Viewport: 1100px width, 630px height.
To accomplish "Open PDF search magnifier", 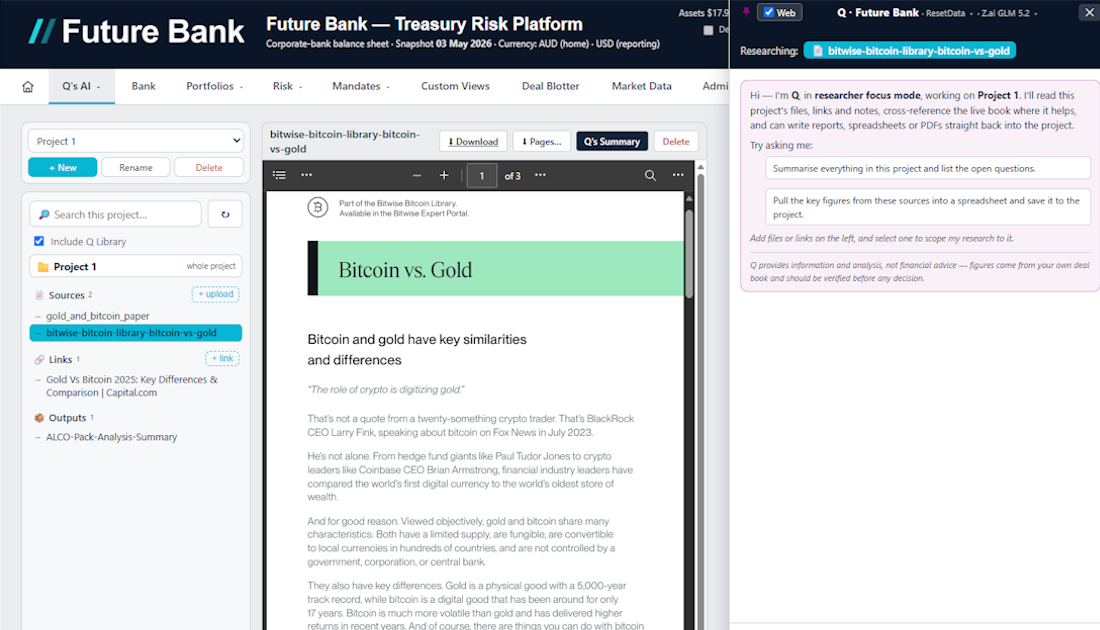I will point(650,175).
